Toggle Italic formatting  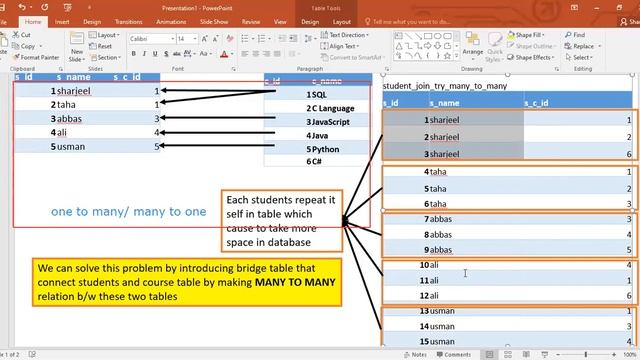click(x=144, y=54)
